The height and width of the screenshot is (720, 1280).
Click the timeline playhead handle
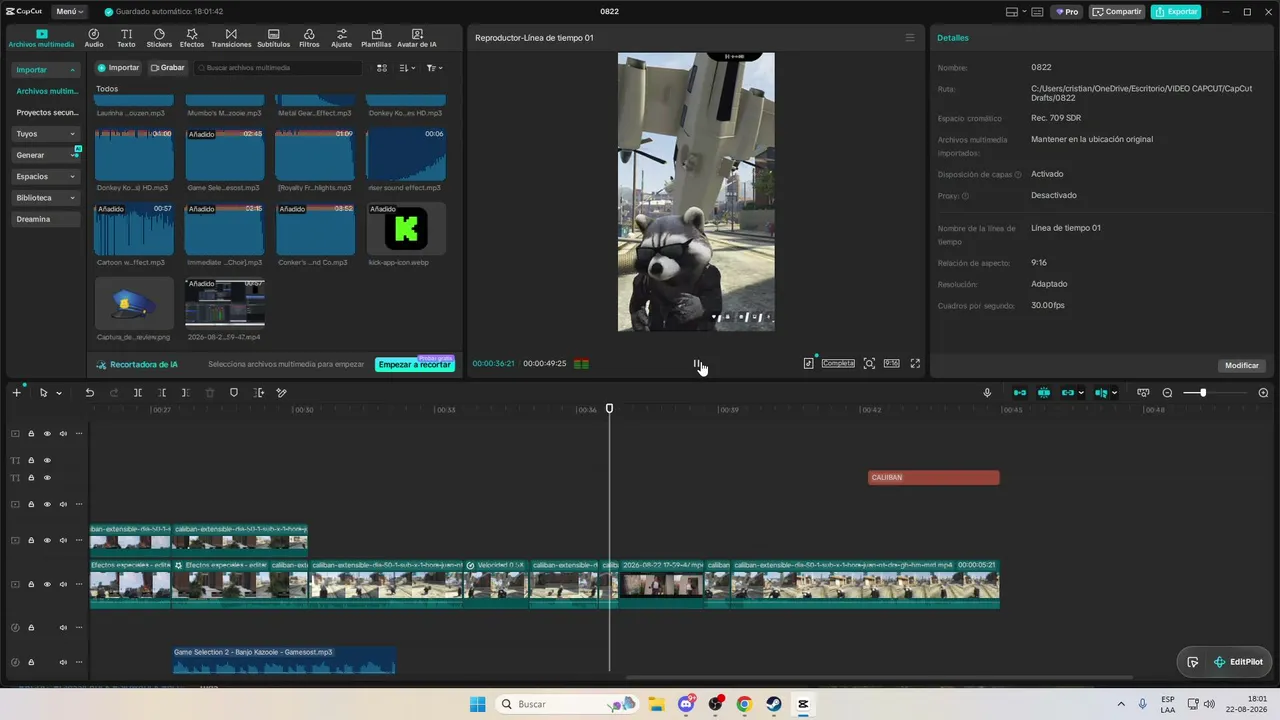609,408
